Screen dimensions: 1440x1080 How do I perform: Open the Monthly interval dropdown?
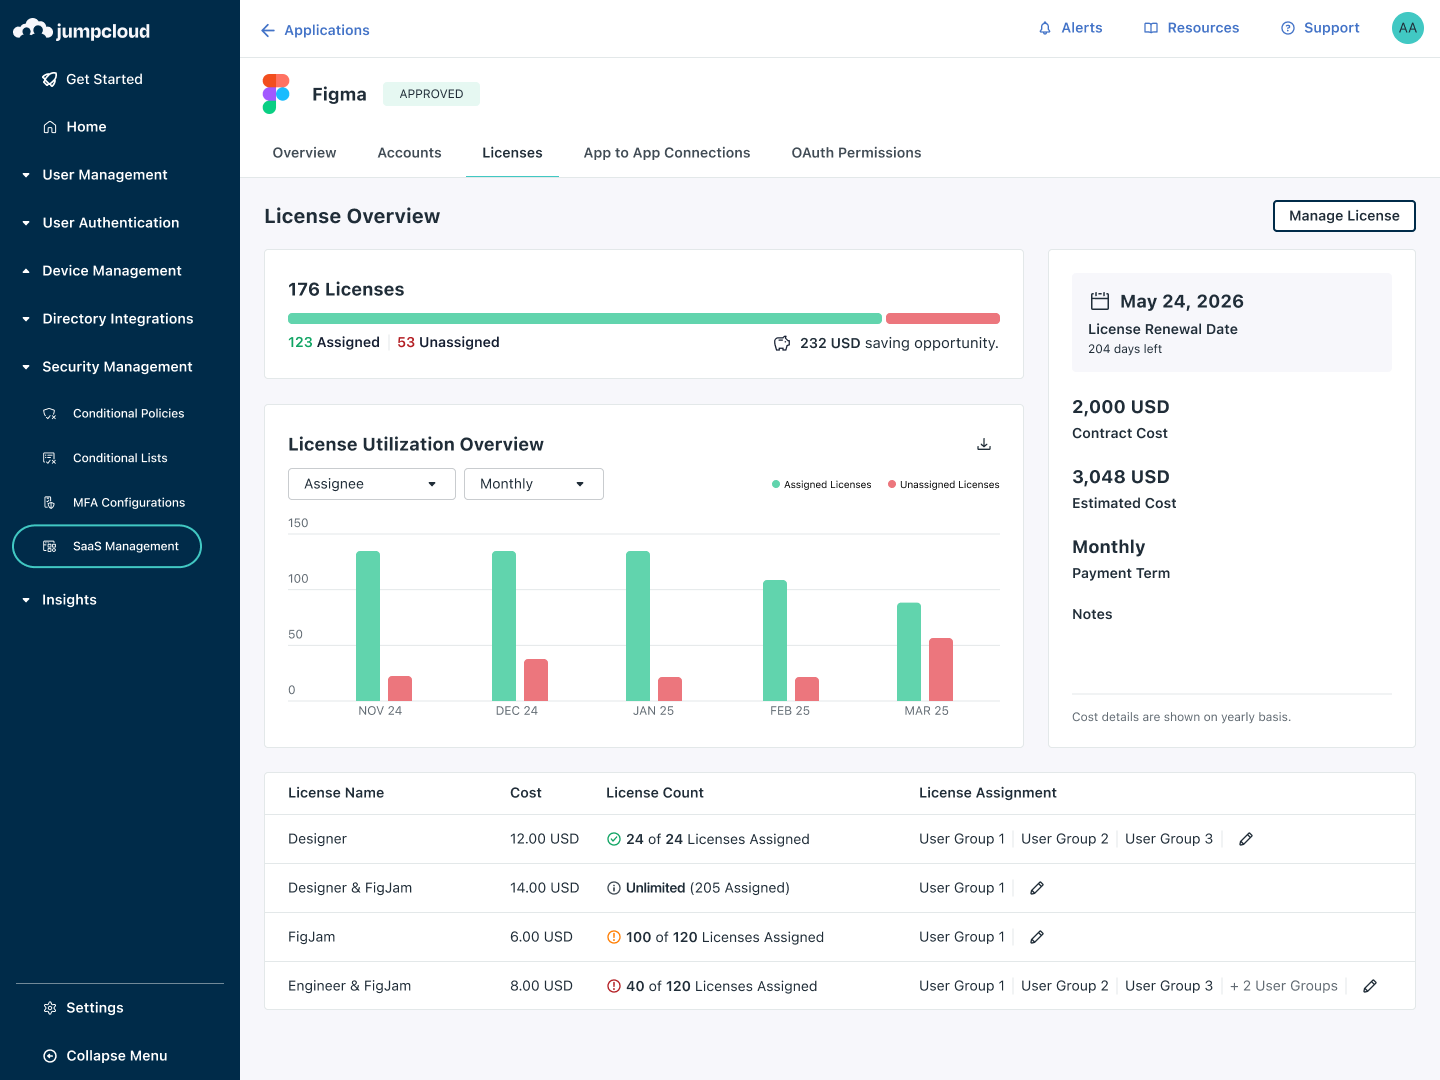point(533,483)
